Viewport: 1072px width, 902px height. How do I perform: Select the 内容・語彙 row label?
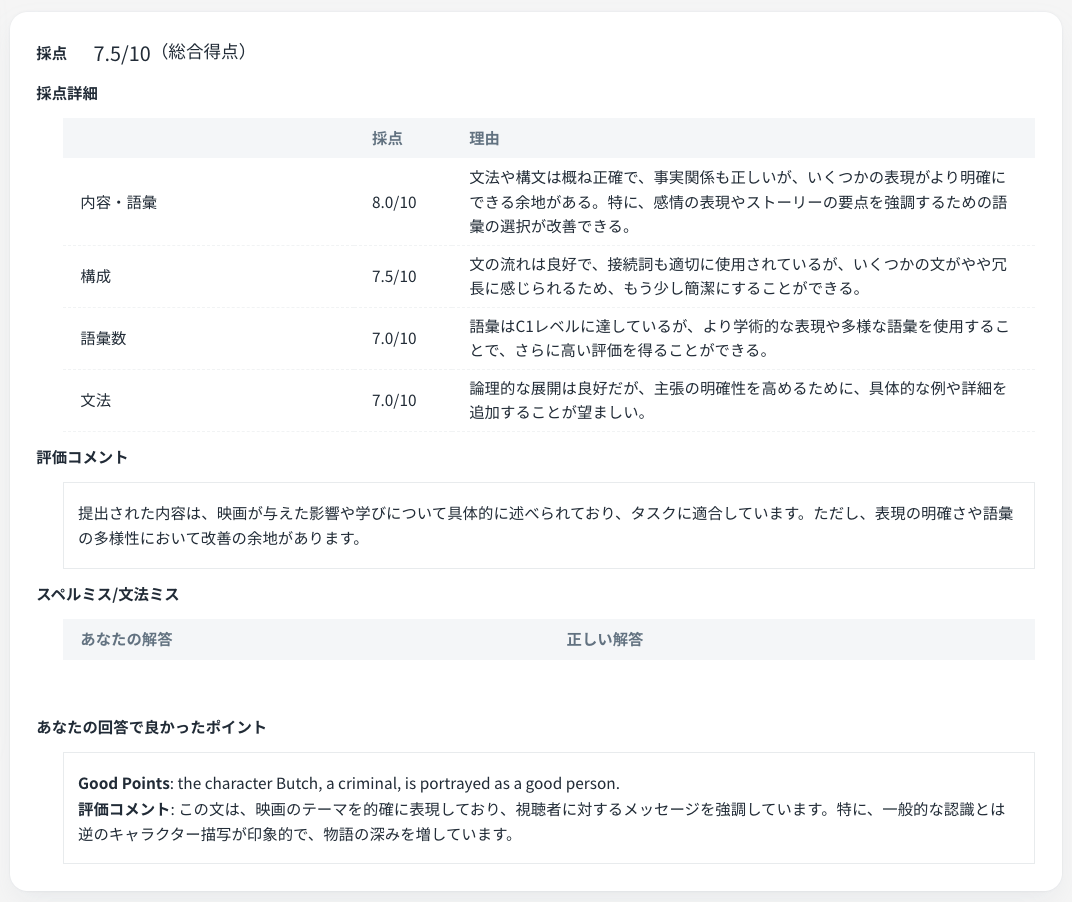pyautogui.click(x=119, y=202)
